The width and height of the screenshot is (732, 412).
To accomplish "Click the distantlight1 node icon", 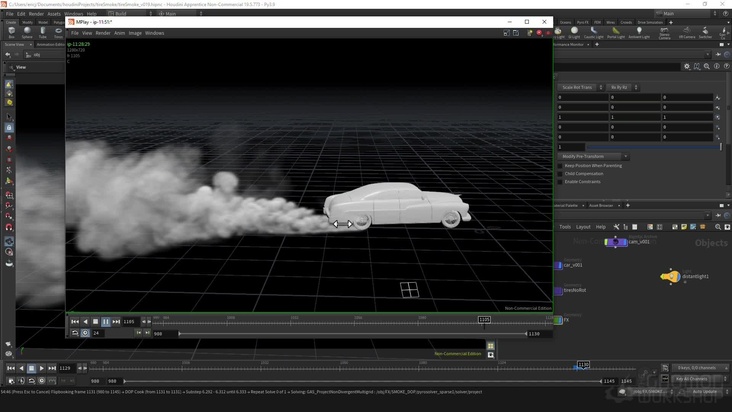I will (670, 276).
